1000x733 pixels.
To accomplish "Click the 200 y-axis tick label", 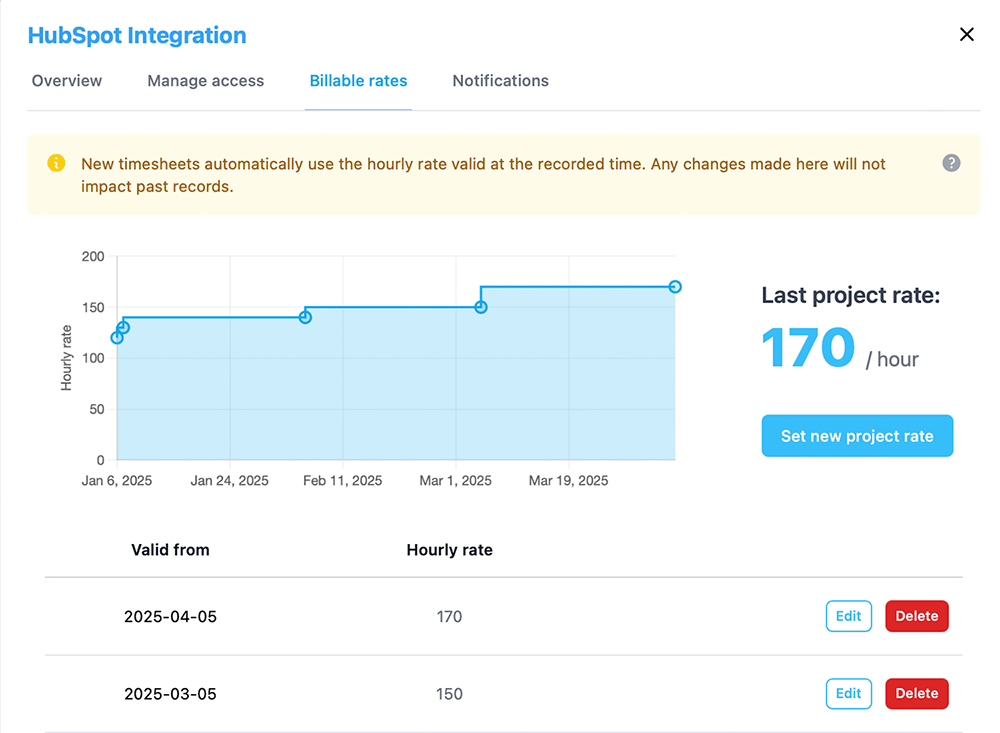I will pyautogui.click(x=93, y=256).
